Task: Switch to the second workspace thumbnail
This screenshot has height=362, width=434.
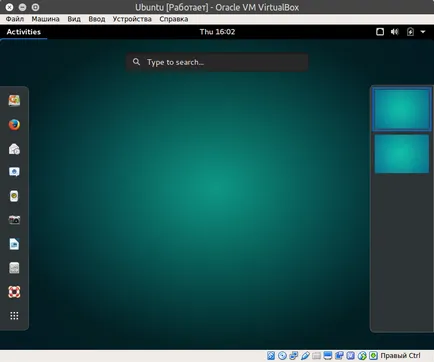Action: [402, 154]
